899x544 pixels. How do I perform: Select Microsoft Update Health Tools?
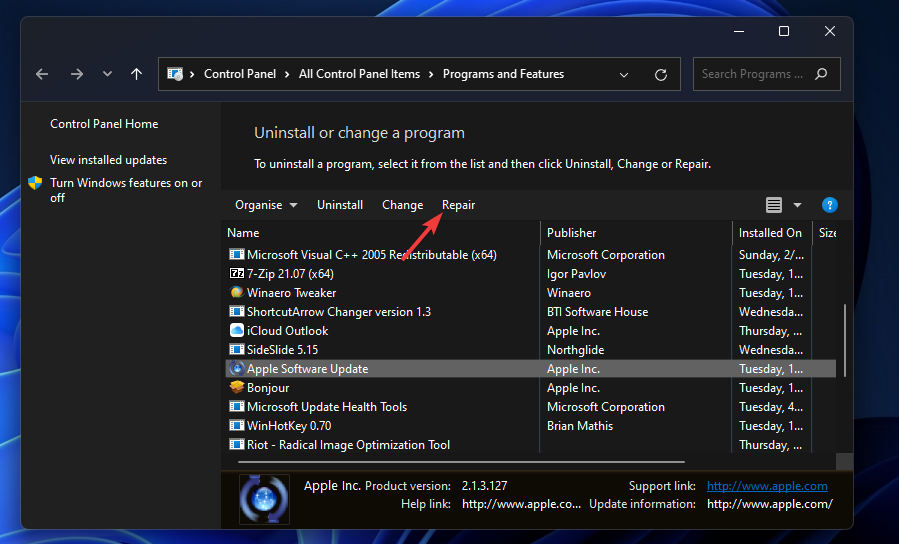coord(327,407)
